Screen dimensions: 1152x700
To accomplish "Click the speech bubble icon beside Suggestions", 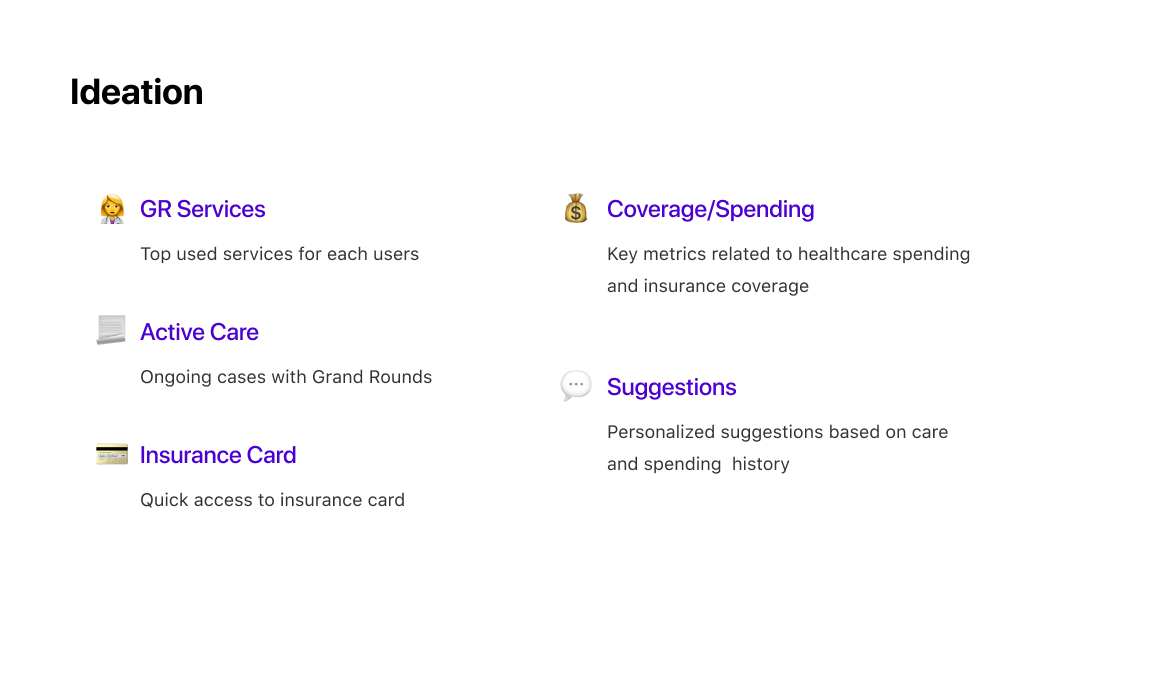I will 576,386.
